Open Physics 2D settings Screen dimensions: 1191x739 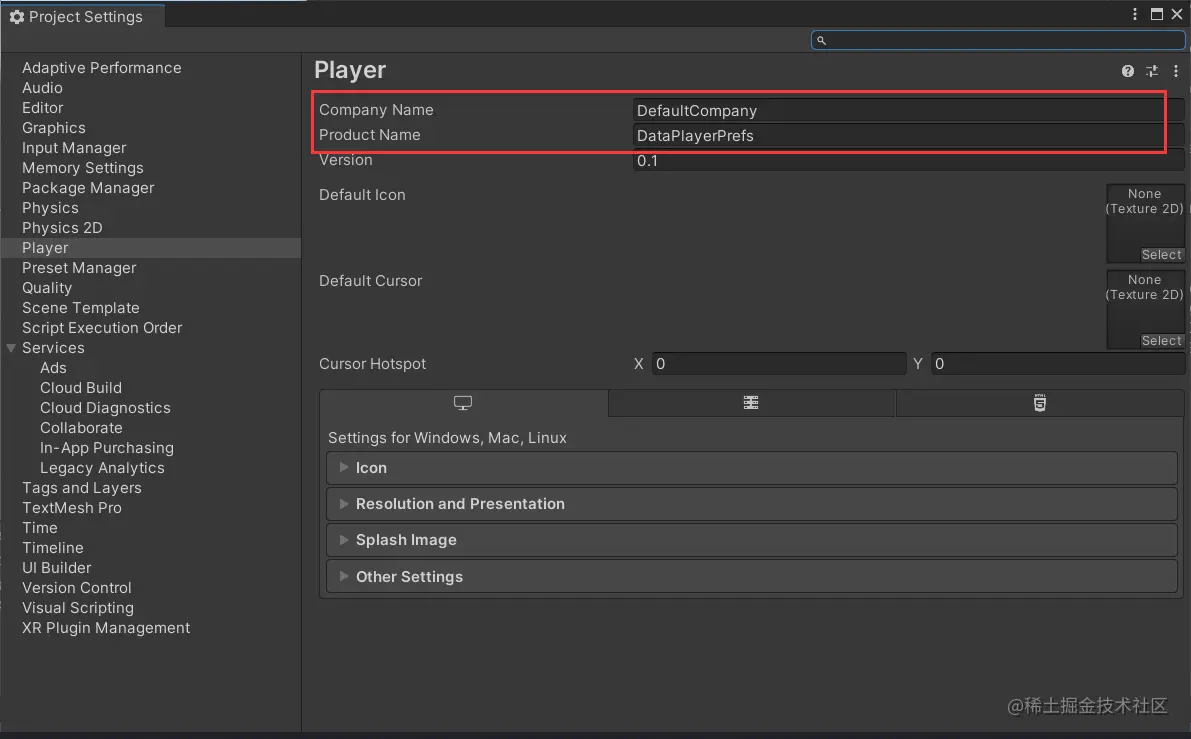[62, 228]
